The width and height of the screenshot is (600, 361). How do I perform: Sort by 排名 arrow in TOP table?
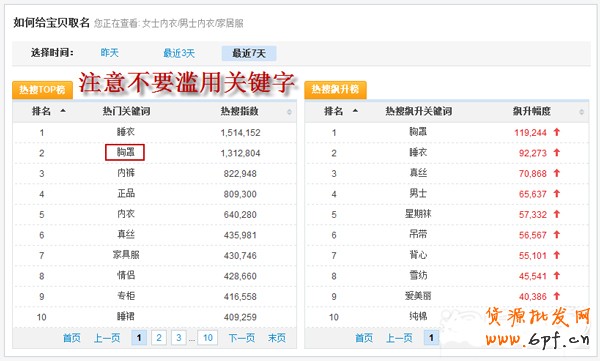(x=63, y=111)
